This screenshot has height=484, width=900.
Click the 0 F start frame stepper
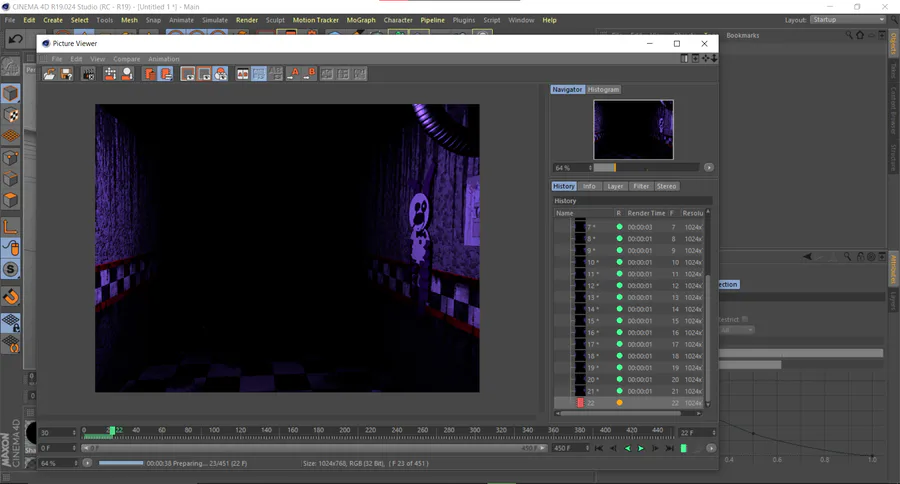[74, 448]
